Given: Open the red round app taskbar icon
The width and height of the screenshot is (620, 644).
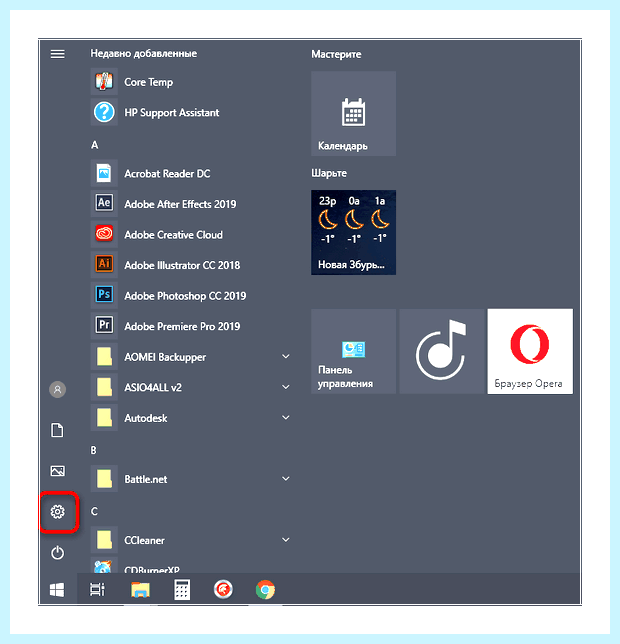Looking at the screenshot, I should (x=223, y=590).
